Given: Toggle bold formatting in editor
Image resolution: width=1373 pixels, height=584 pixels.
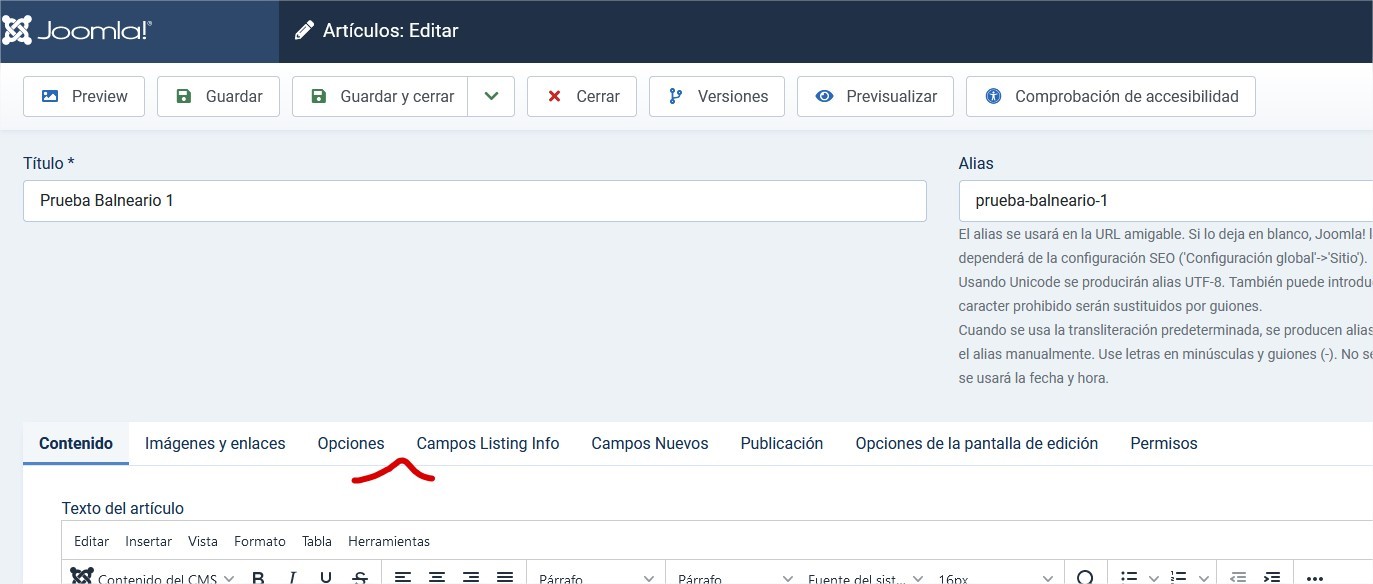Looking at the screenshot, I should pyautogui.click(x=259, y=577).
